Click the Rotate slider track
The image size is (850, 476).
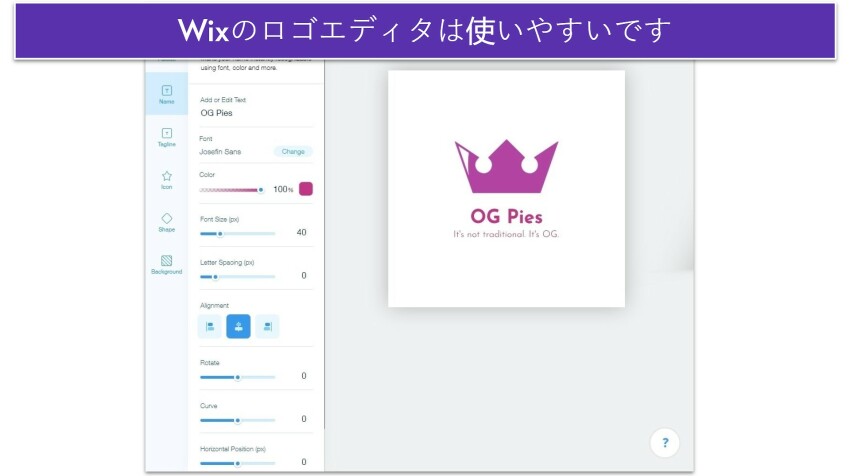click(238, 377)
